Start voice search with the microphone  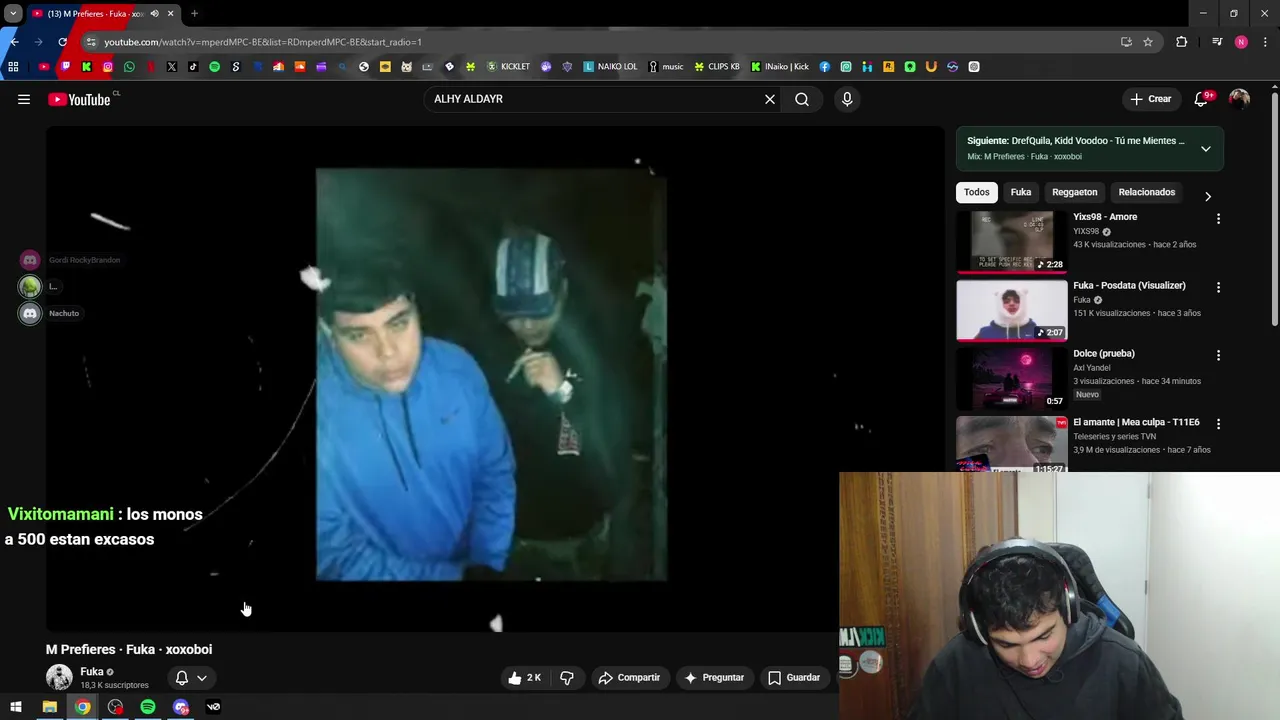(x=847, y=99)
